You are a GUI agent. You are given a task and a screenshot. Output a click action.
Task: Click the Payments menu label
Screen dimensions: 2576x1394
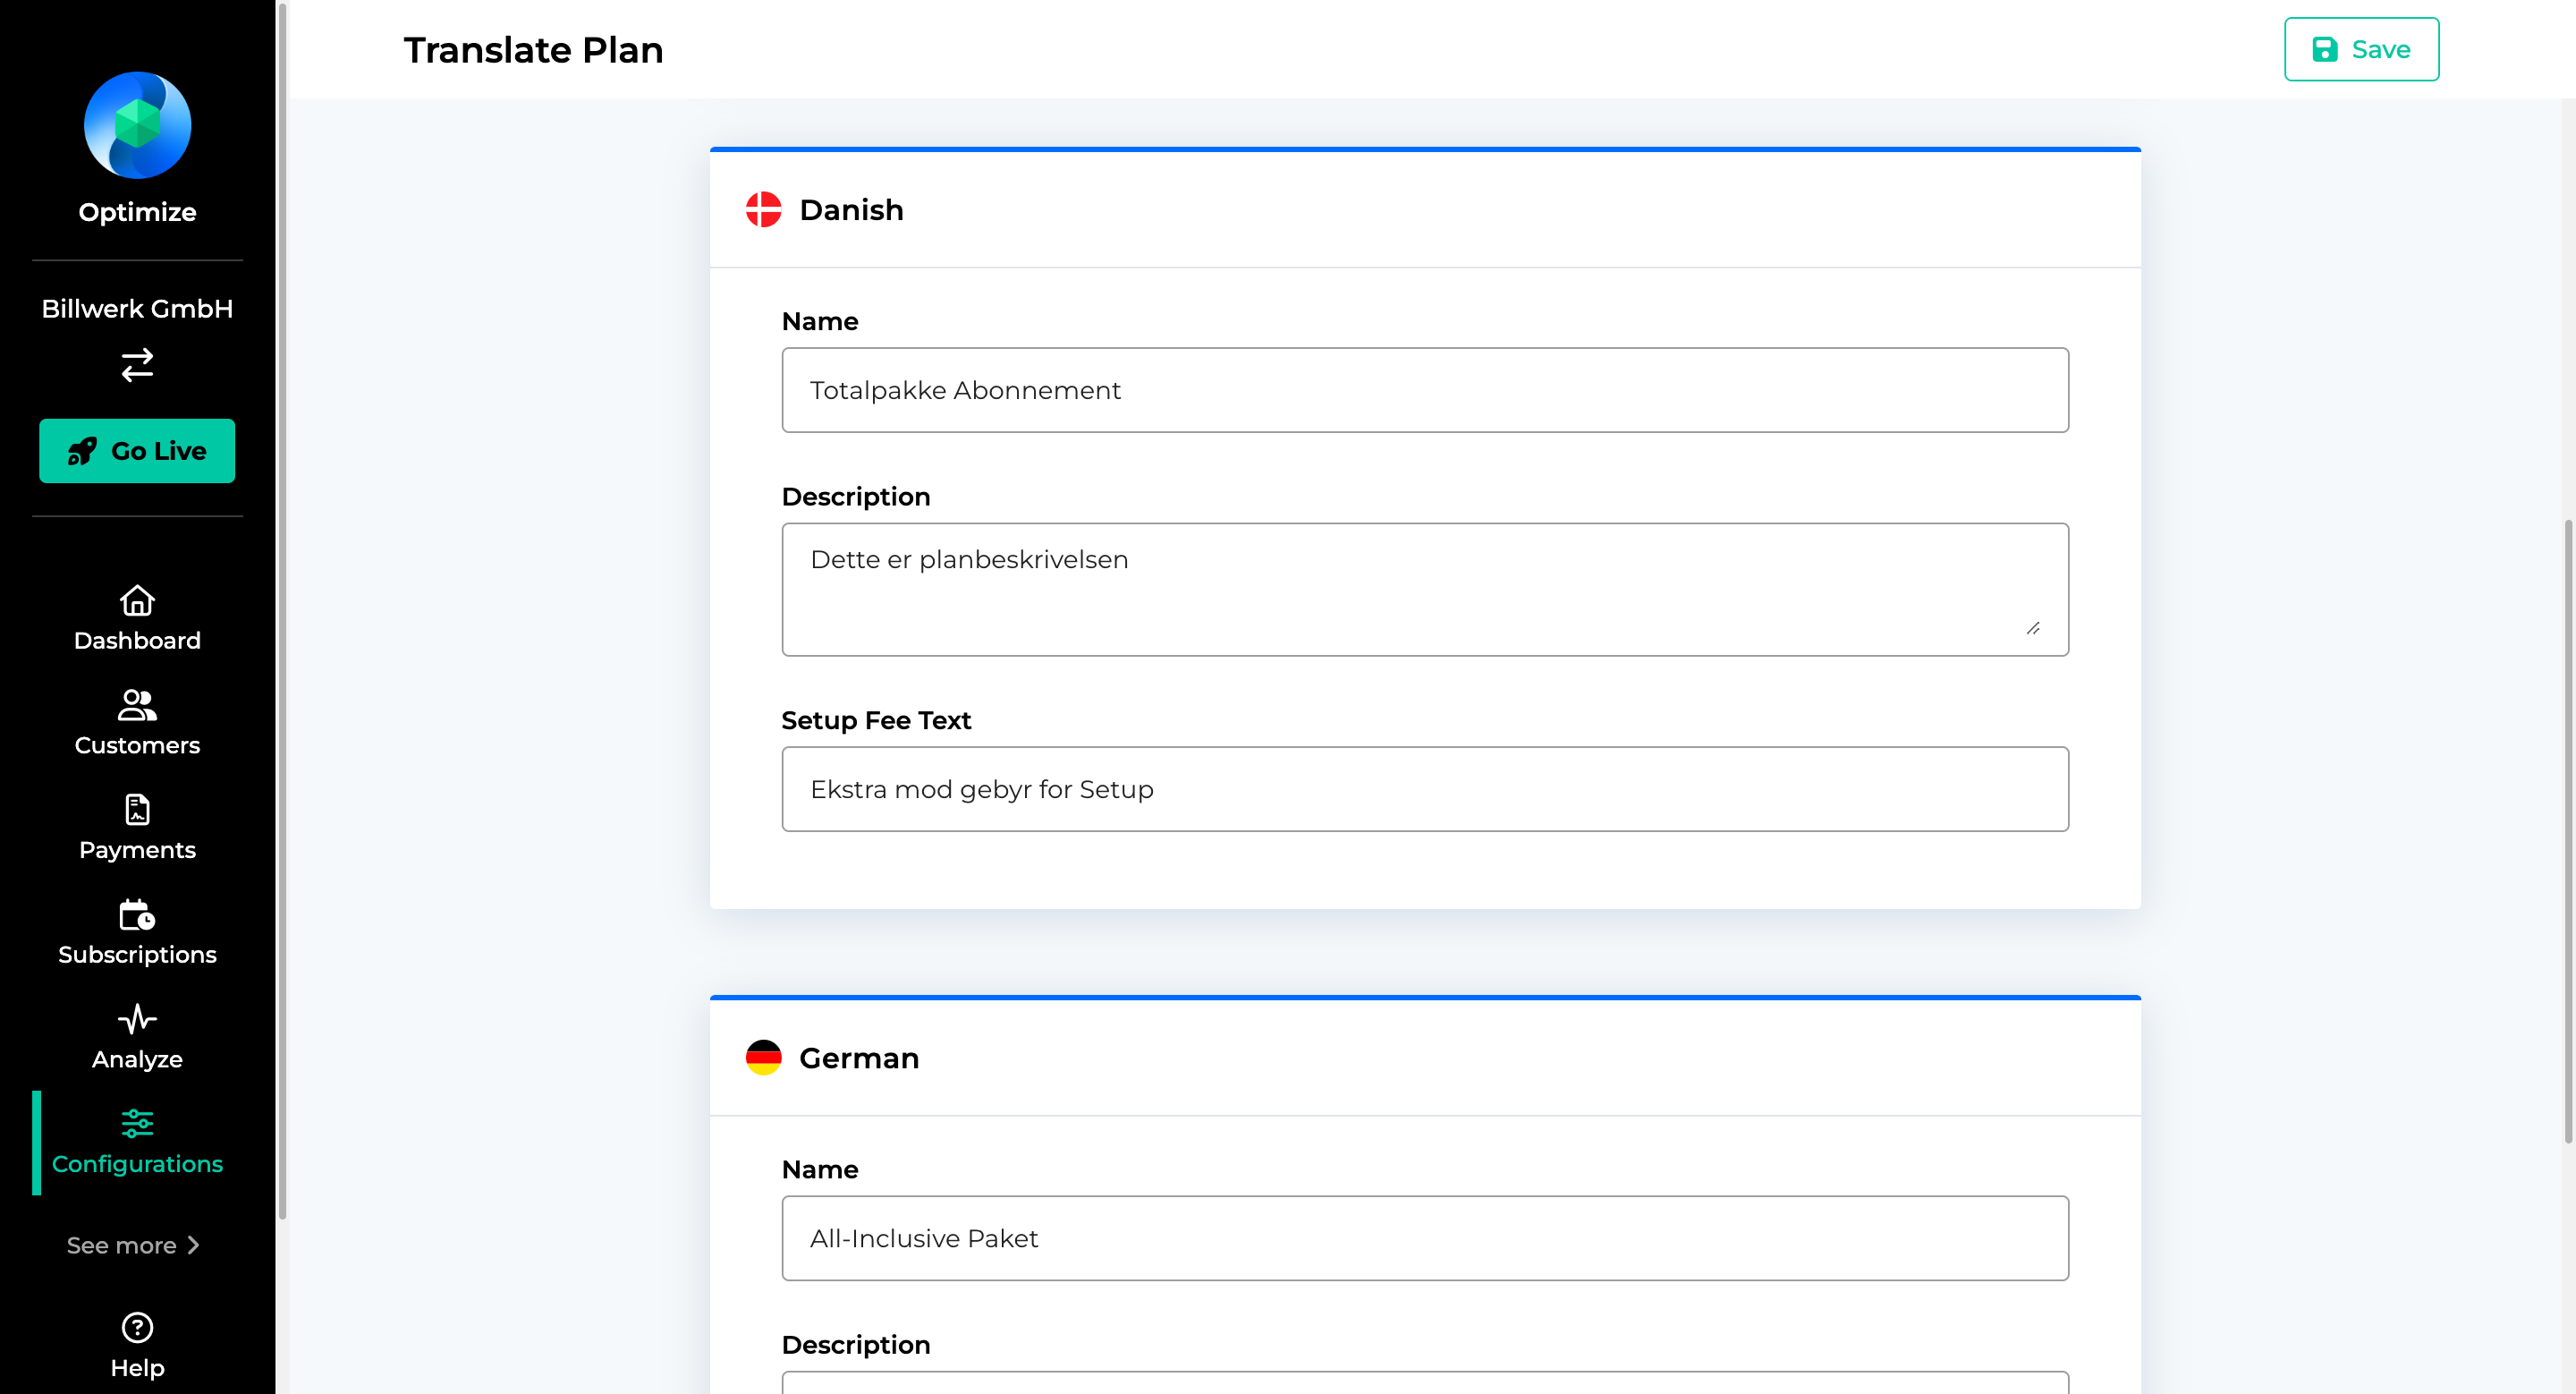[137, 850]
